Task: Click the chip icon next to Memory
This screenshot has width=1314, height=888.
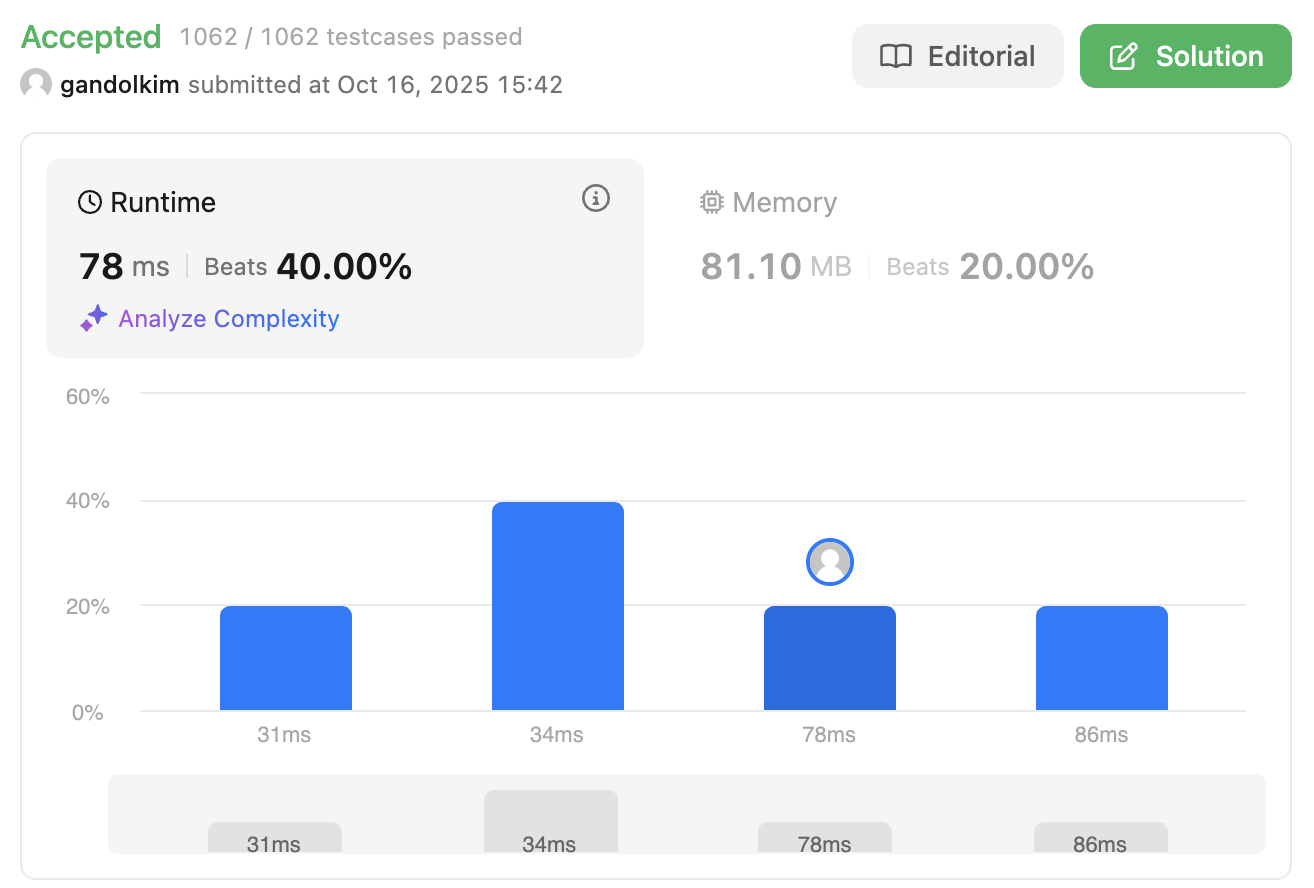Action: 711,202
